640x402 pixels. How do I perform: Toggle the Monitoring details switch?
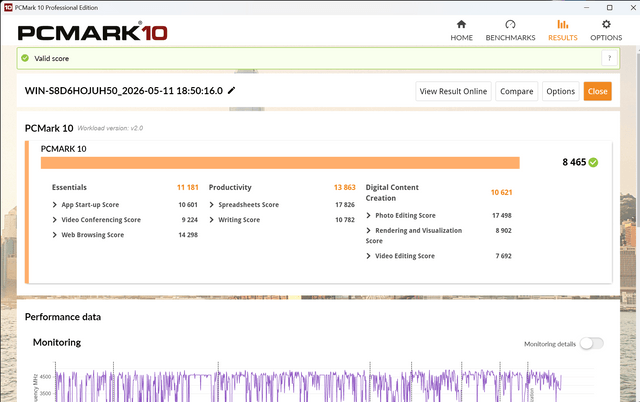click(591, 344)
